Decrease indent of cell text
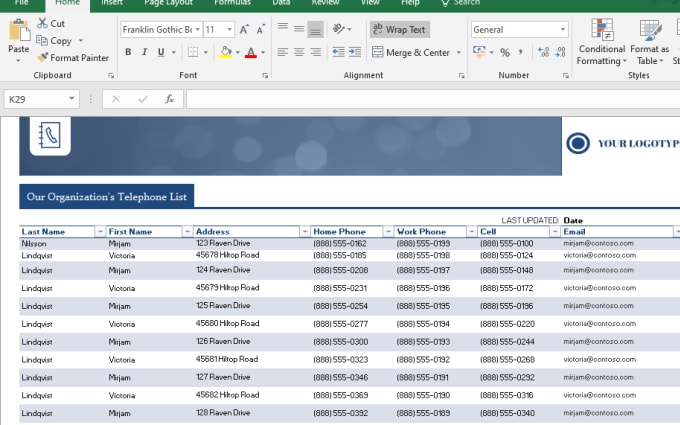The image size is (680, 425). coord(338,52)
